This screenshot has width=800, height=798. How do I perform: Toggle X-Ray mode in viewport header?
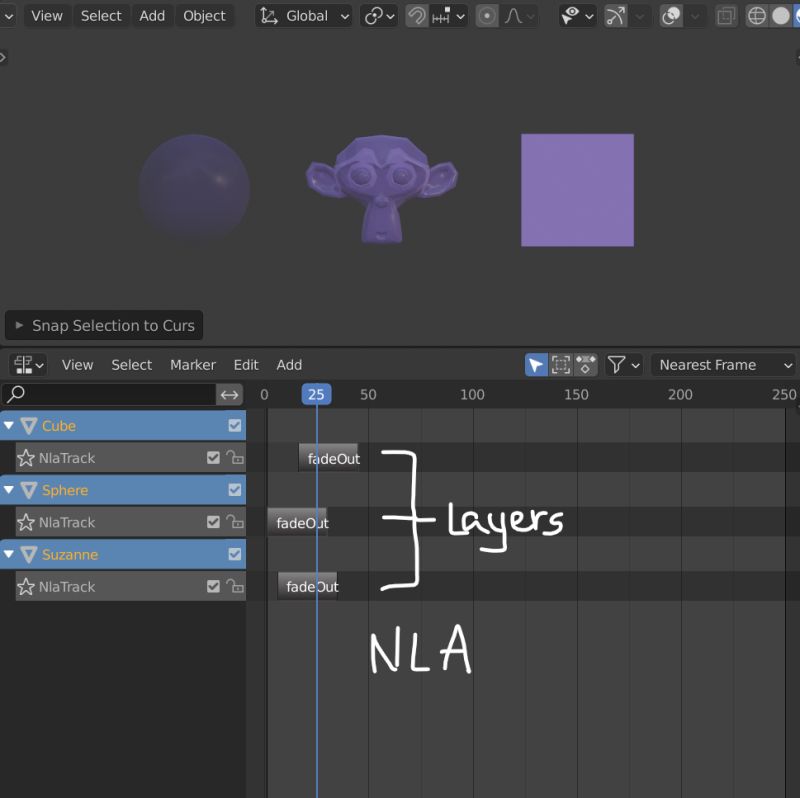(726, 15)
